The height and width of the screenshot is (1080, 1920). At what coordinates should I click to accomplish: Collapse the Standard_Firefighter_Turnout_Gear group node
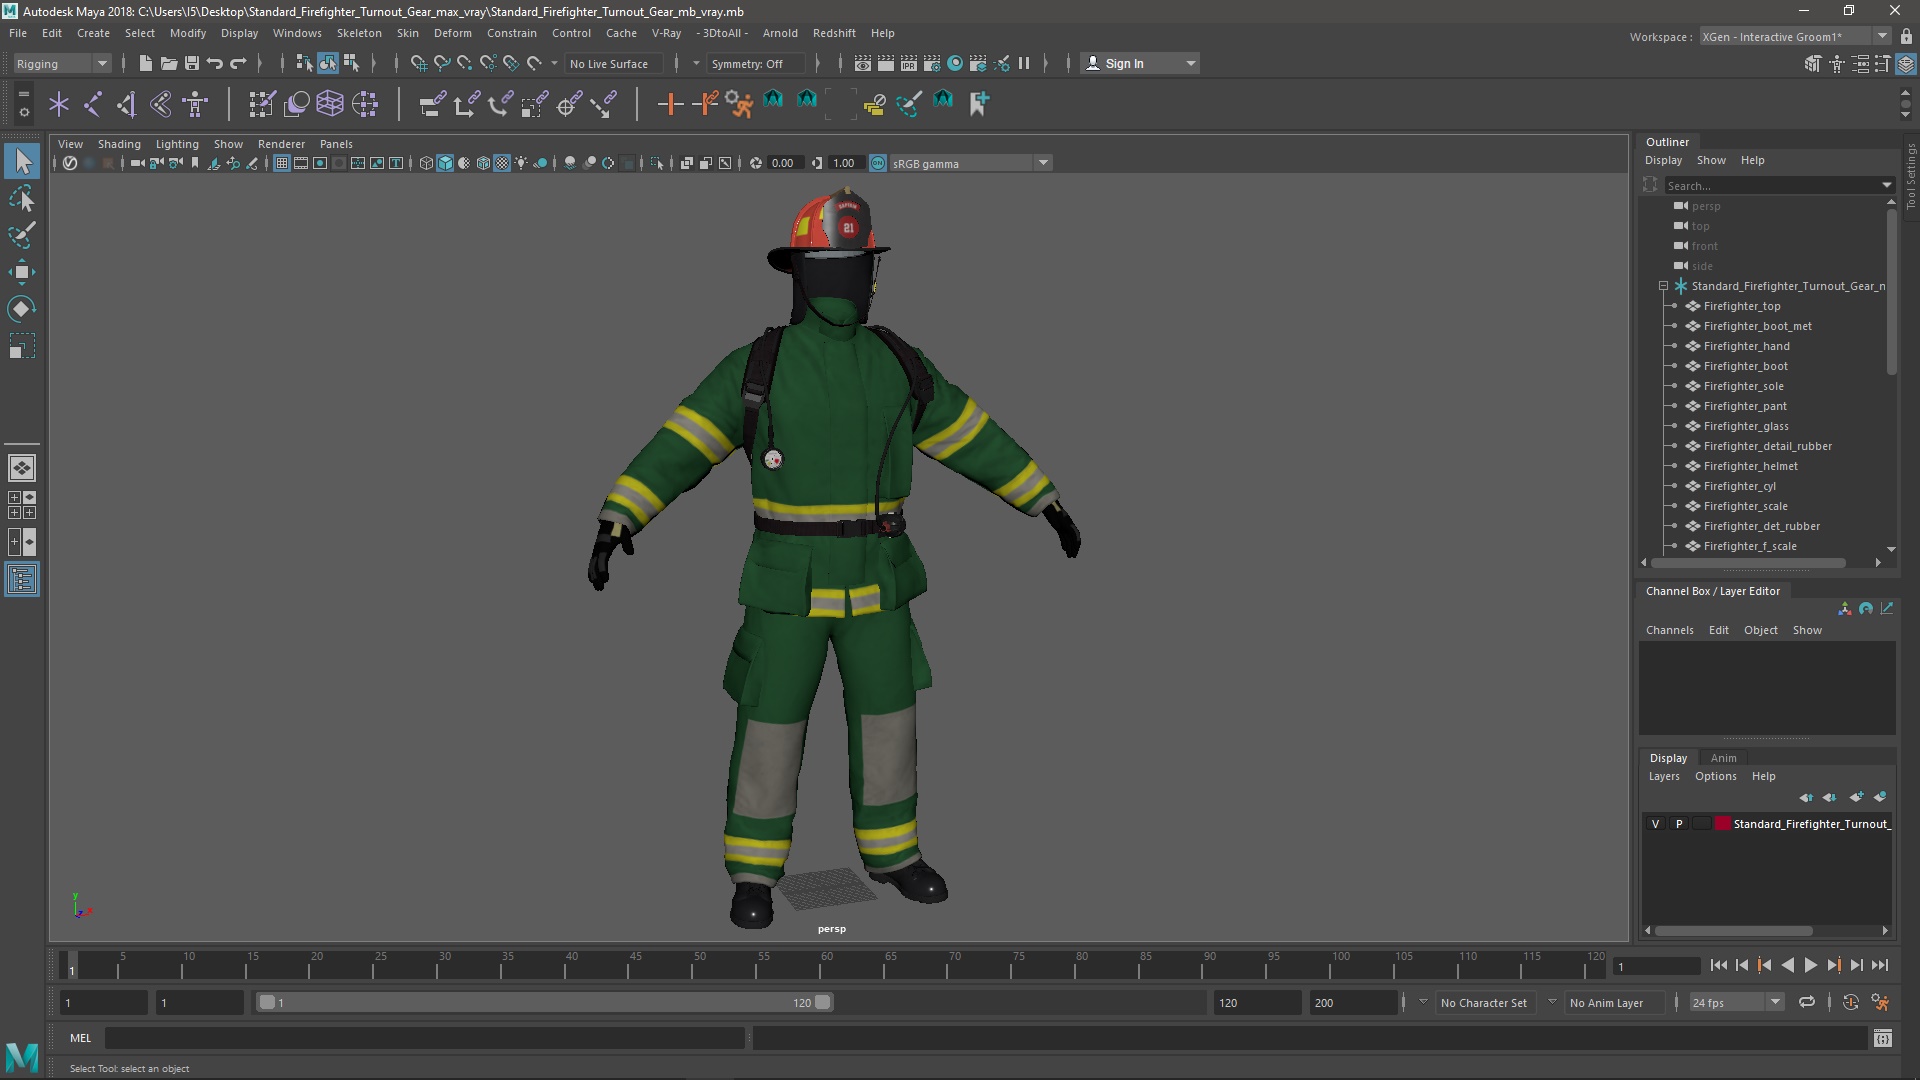pos(1663,286)
